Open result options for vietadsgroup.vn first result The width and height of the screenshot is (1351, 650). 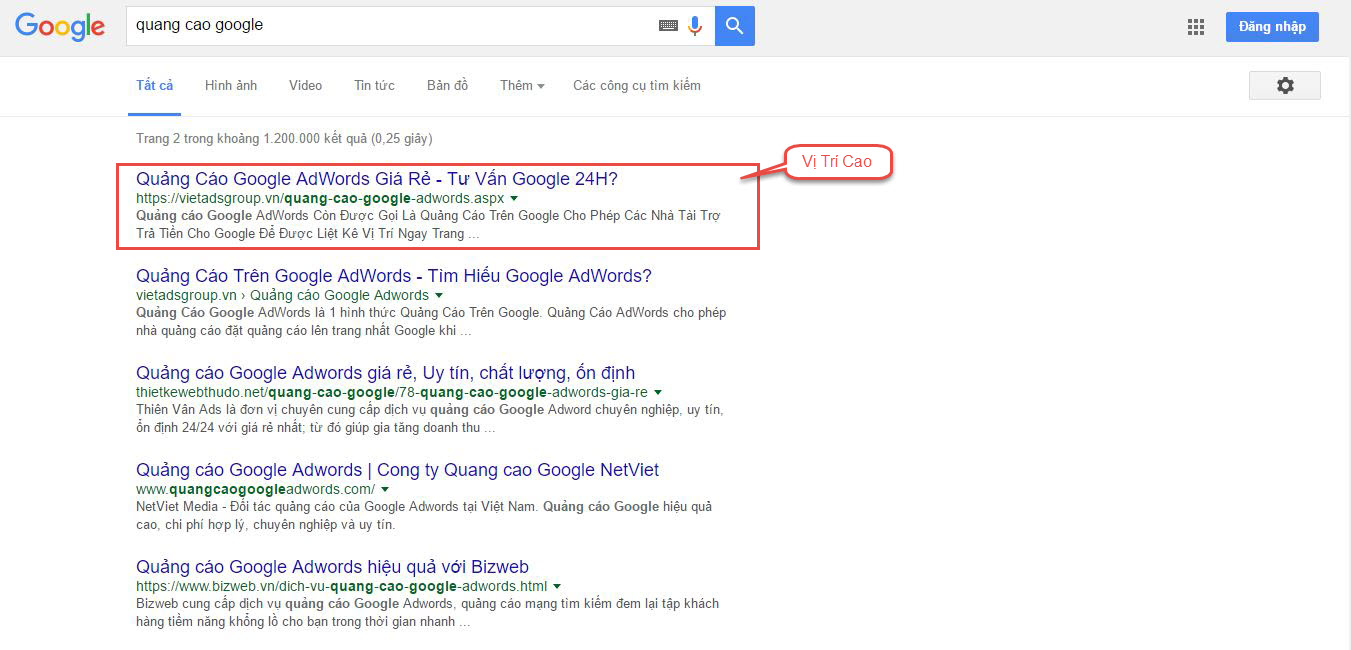coord(513,198)
